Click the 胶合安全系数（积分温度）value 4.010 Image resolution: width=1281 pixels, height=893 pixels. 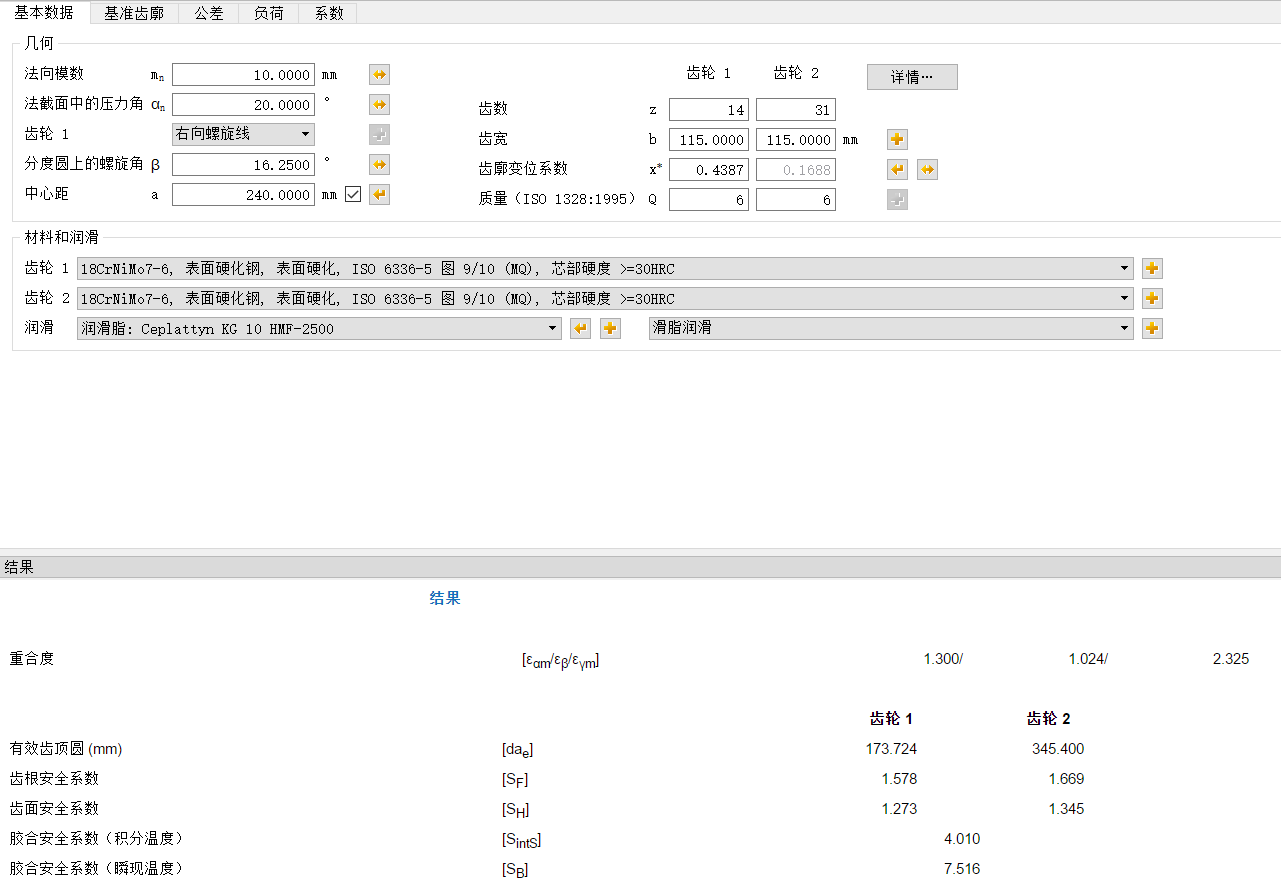coord(962,839)
